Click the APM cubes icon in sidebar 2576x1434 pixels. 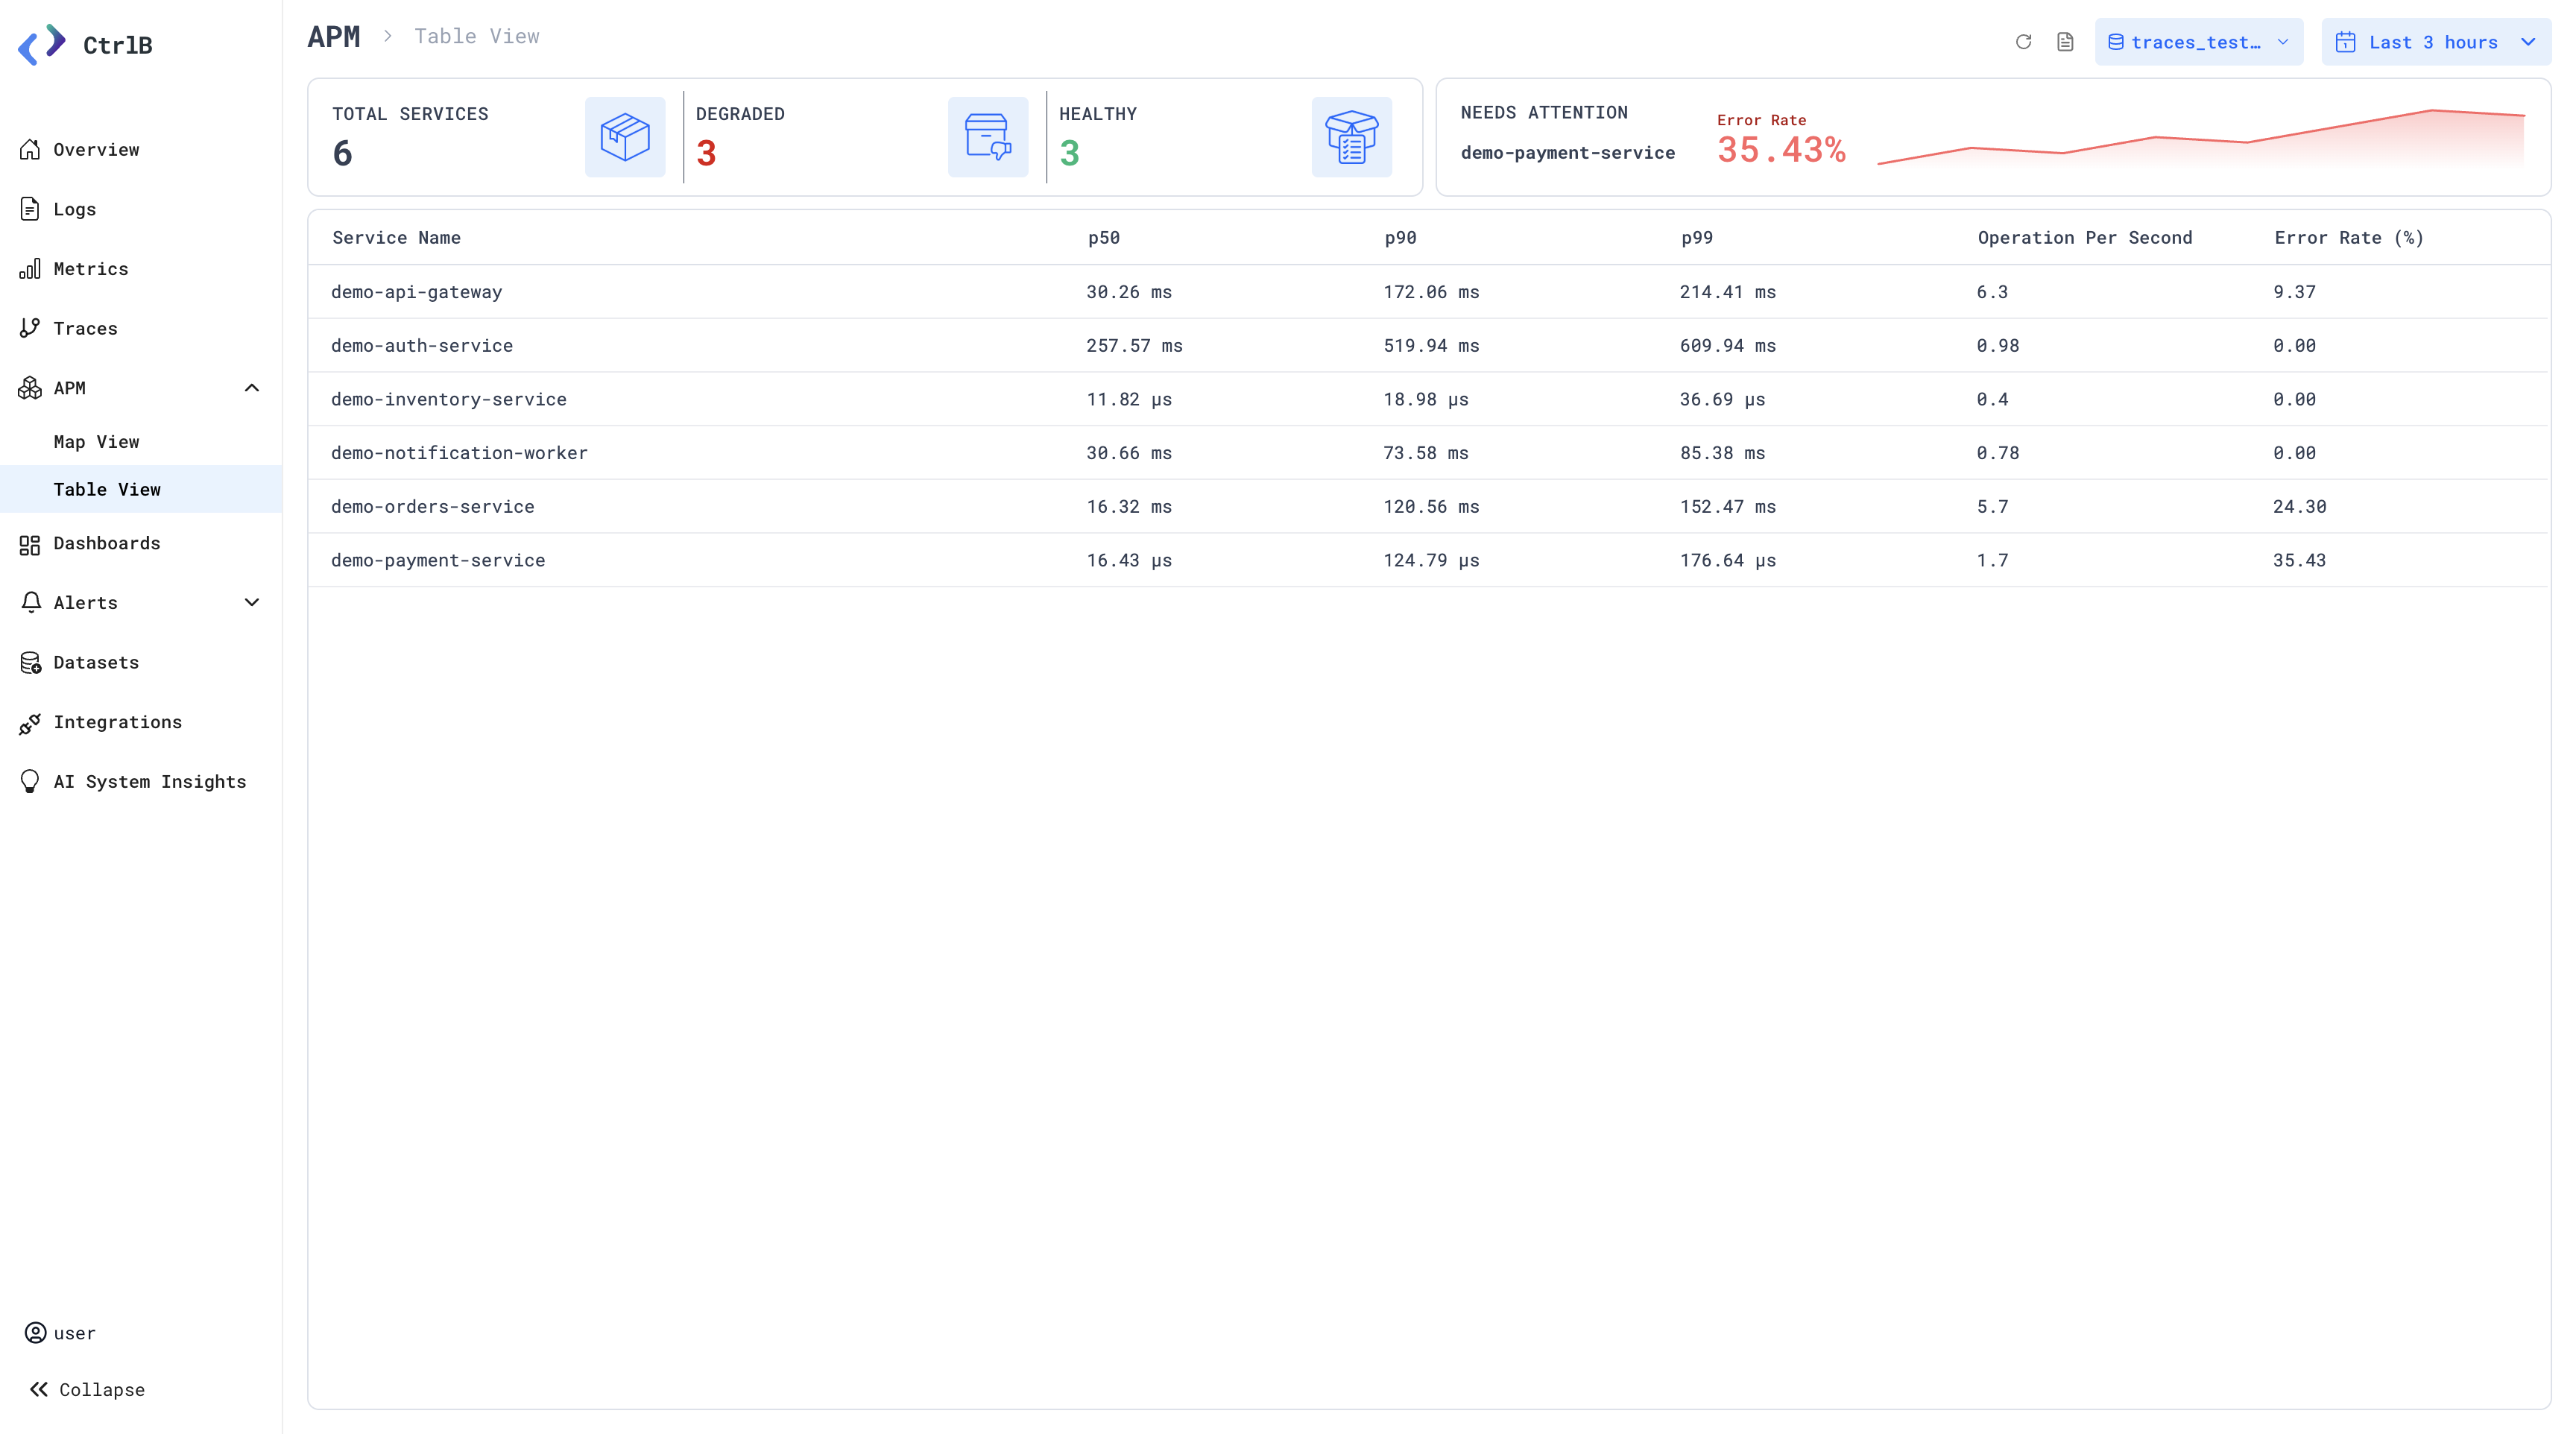click(30, 388)
